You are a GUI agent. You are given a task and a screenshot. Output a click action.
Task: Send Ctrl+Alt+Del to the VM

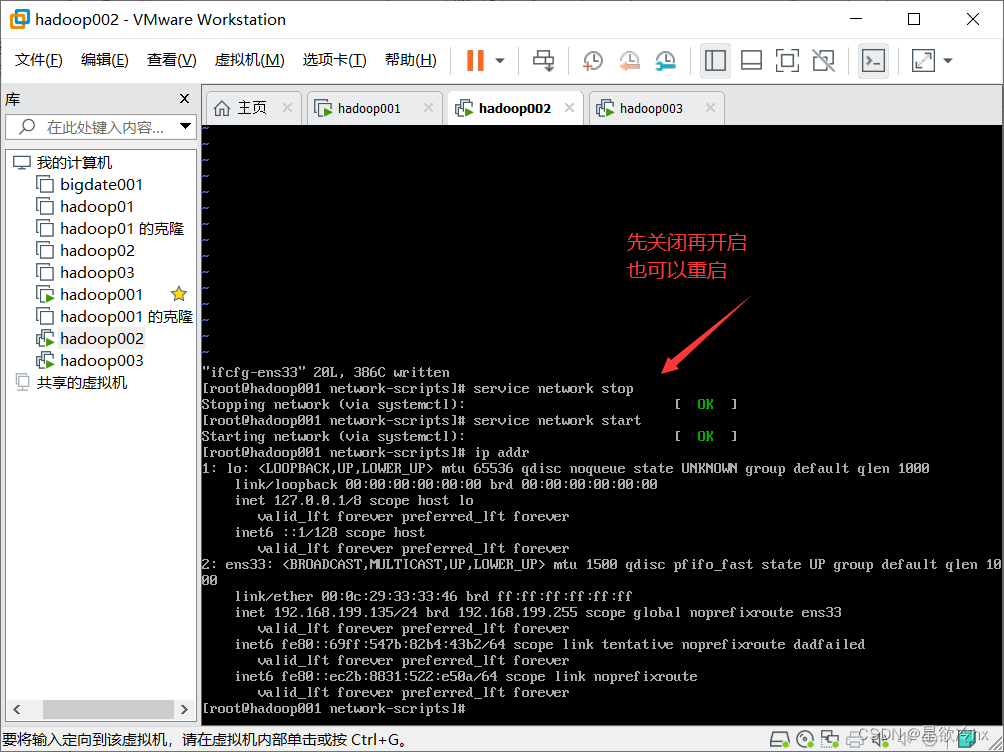coord(544,61)
